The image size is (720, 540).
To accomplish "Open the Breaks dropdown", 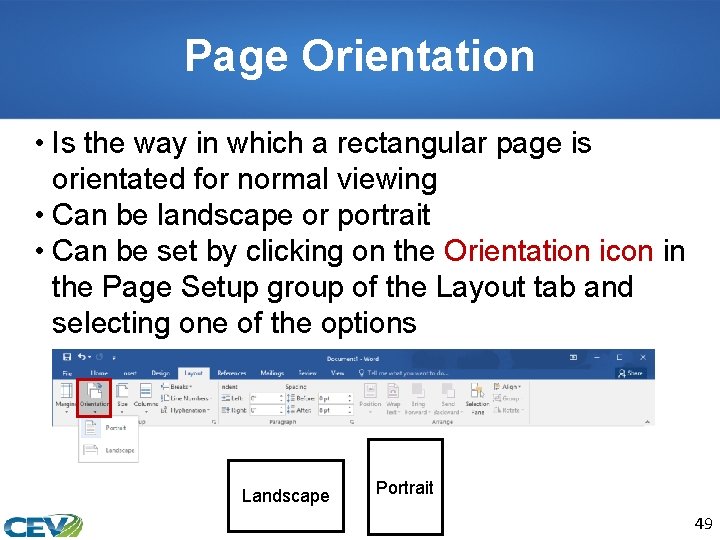I will [176, 387].
